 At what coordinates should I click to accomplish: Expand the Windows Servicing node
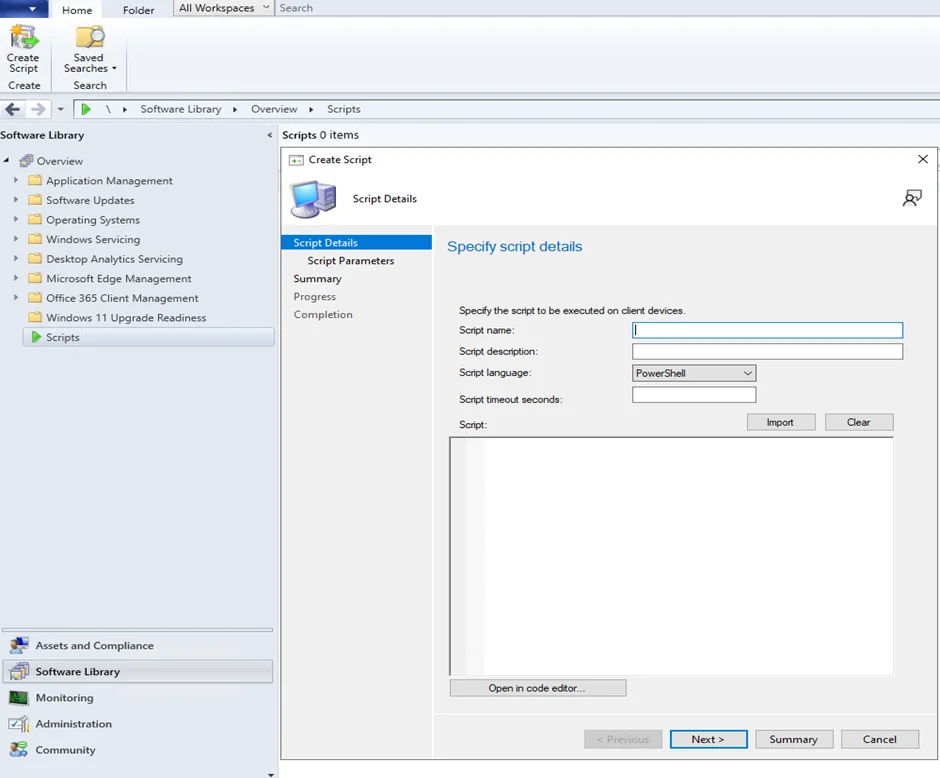click(16, 239)
